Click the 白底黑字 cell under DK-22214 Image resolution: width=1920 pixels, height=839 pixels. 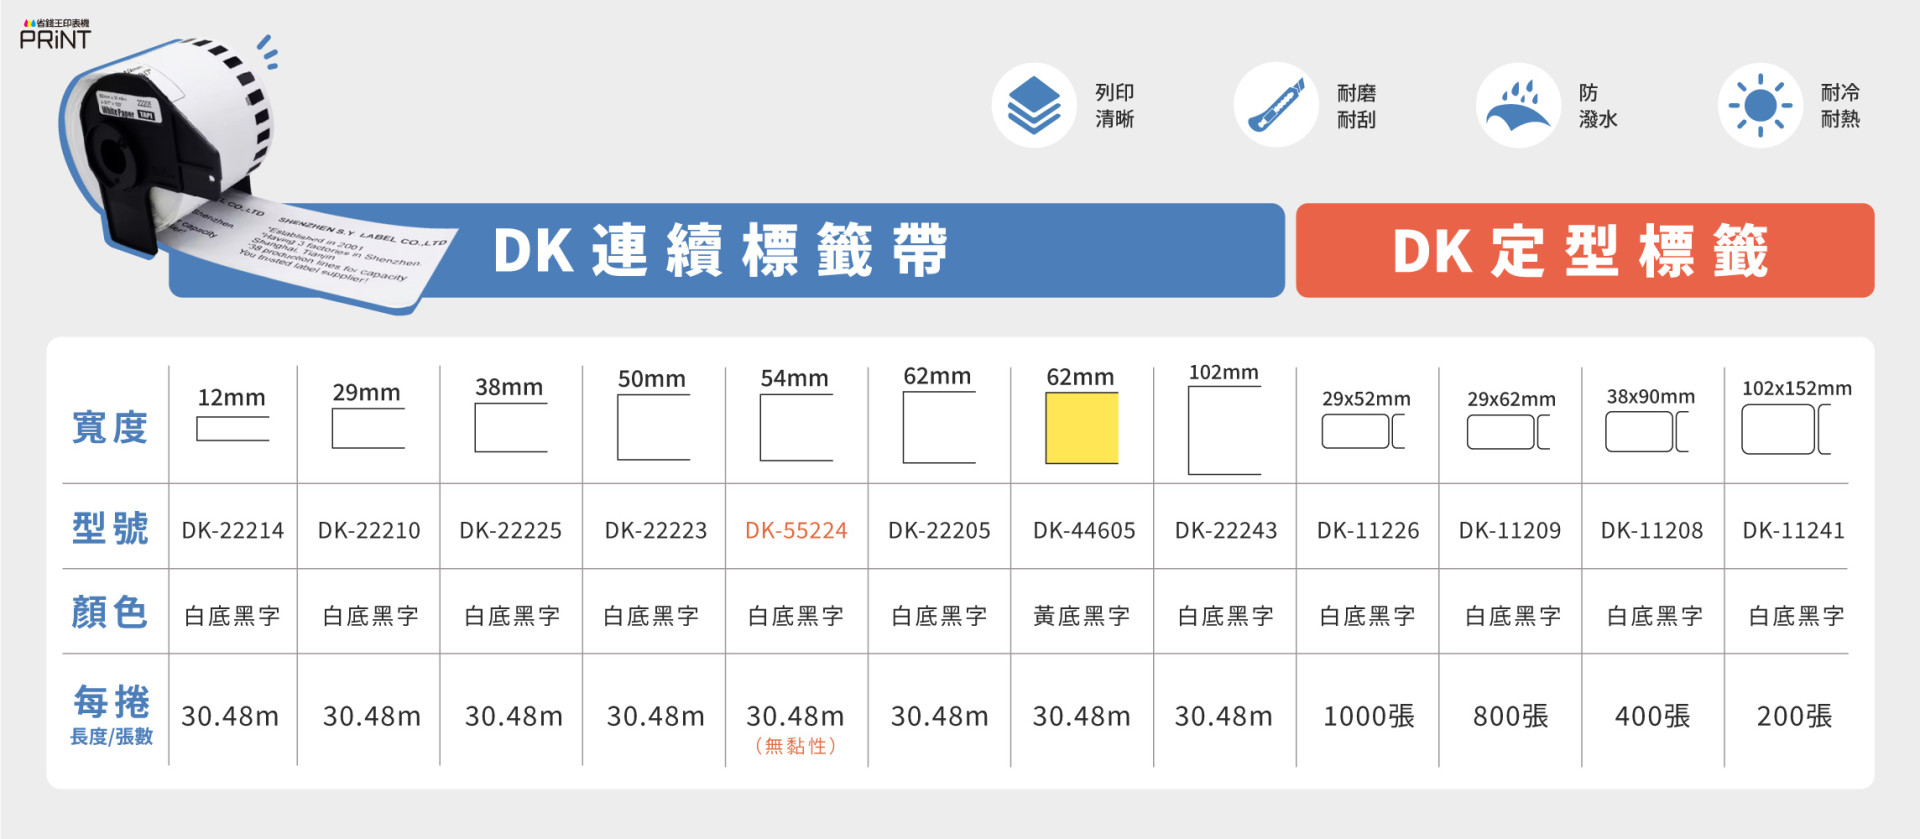coord(232,616)
